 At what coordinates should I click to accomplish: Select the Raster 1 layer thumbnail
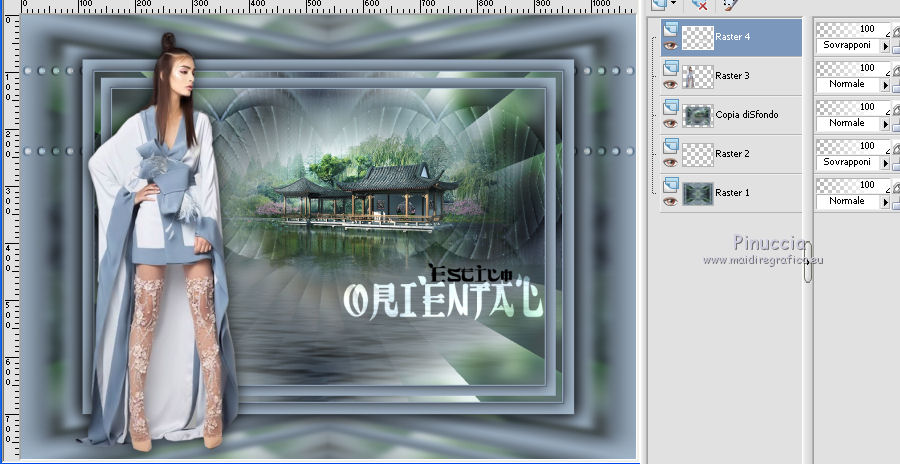(697, 194)
